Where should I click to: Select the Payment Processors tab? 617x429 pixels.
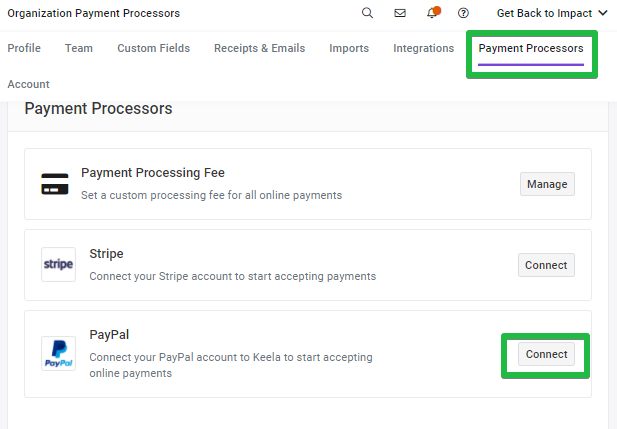pyautogui.click(x=531, y=48)
